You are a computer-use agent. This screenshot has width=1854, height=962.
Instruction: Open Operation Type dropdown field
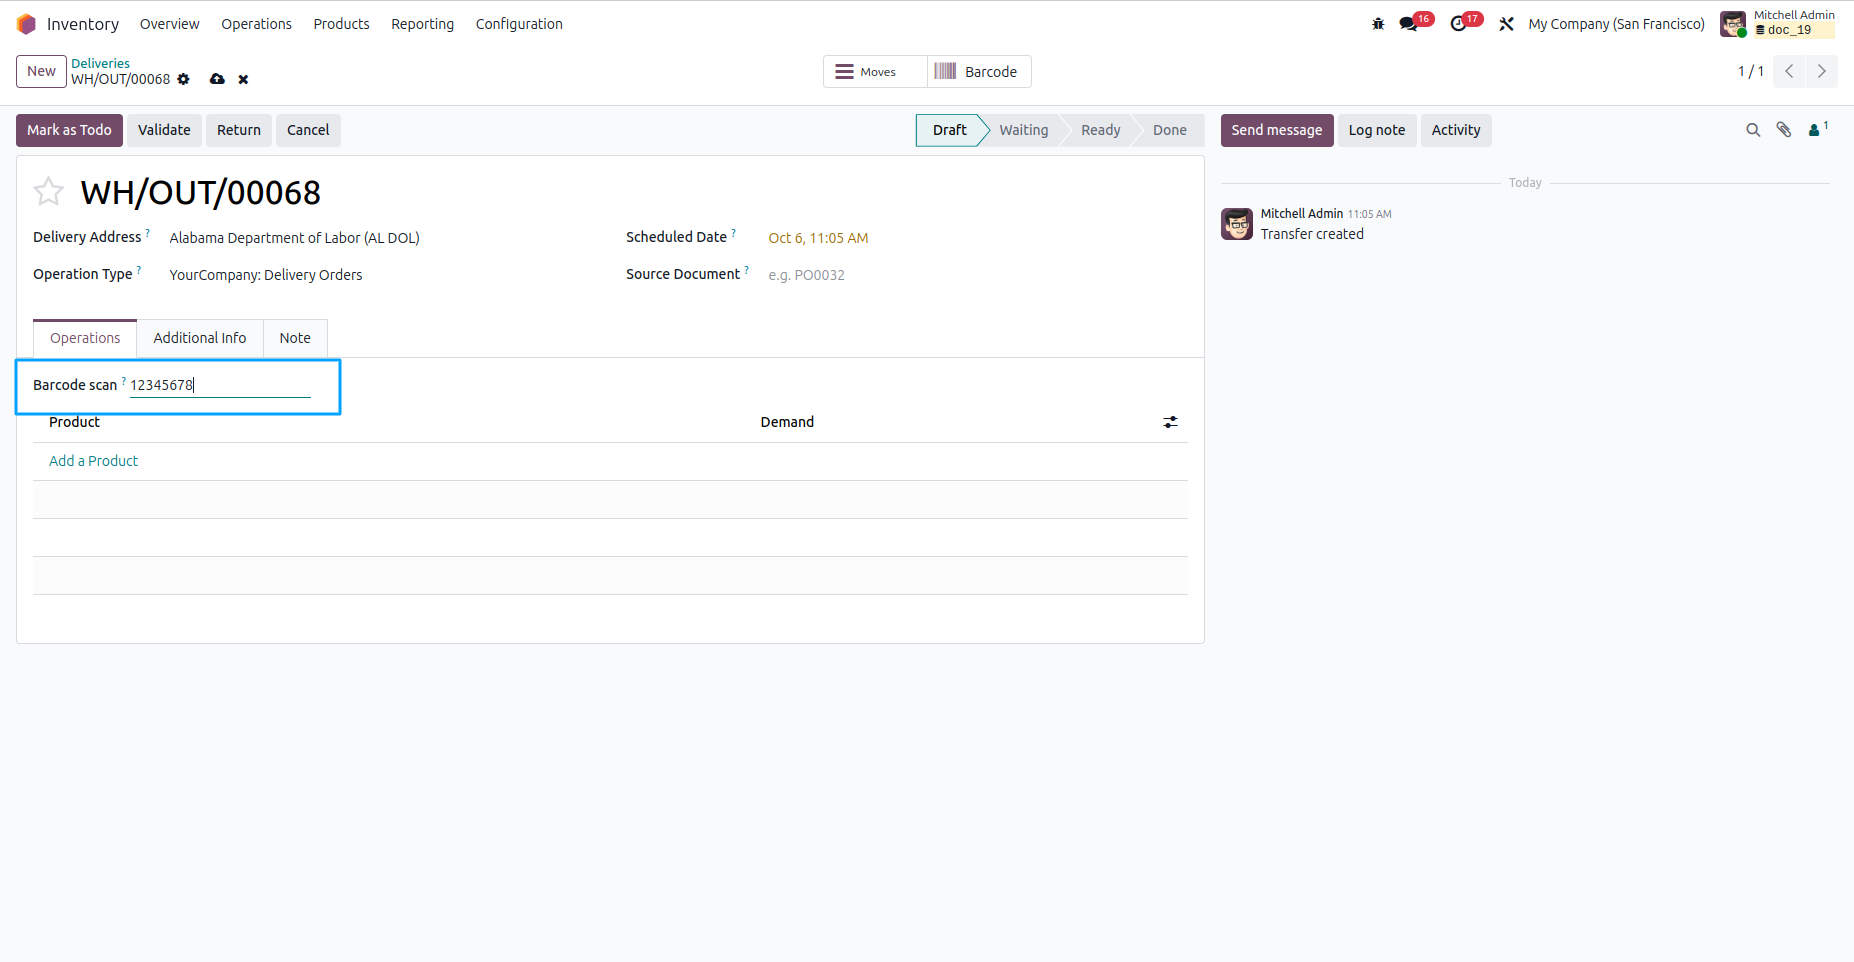tap(381, 275)
